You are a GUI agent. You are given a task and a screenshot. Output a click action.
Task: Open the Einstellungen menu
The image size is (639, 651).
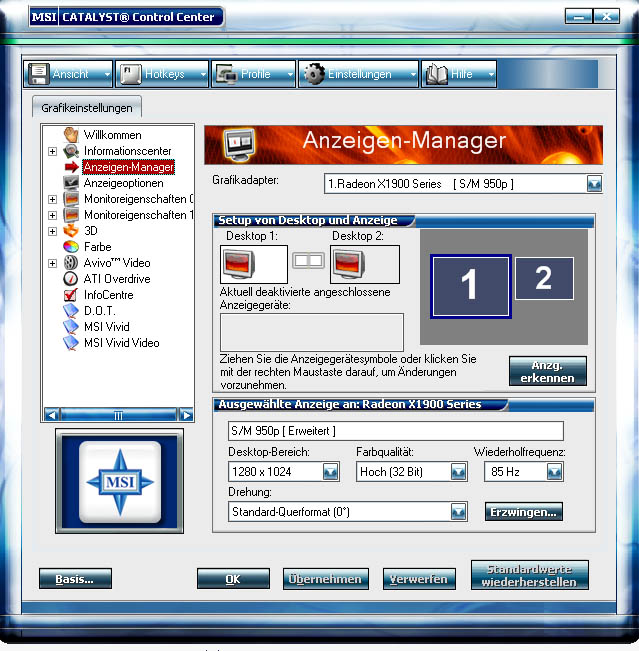(x=358, y=74)
